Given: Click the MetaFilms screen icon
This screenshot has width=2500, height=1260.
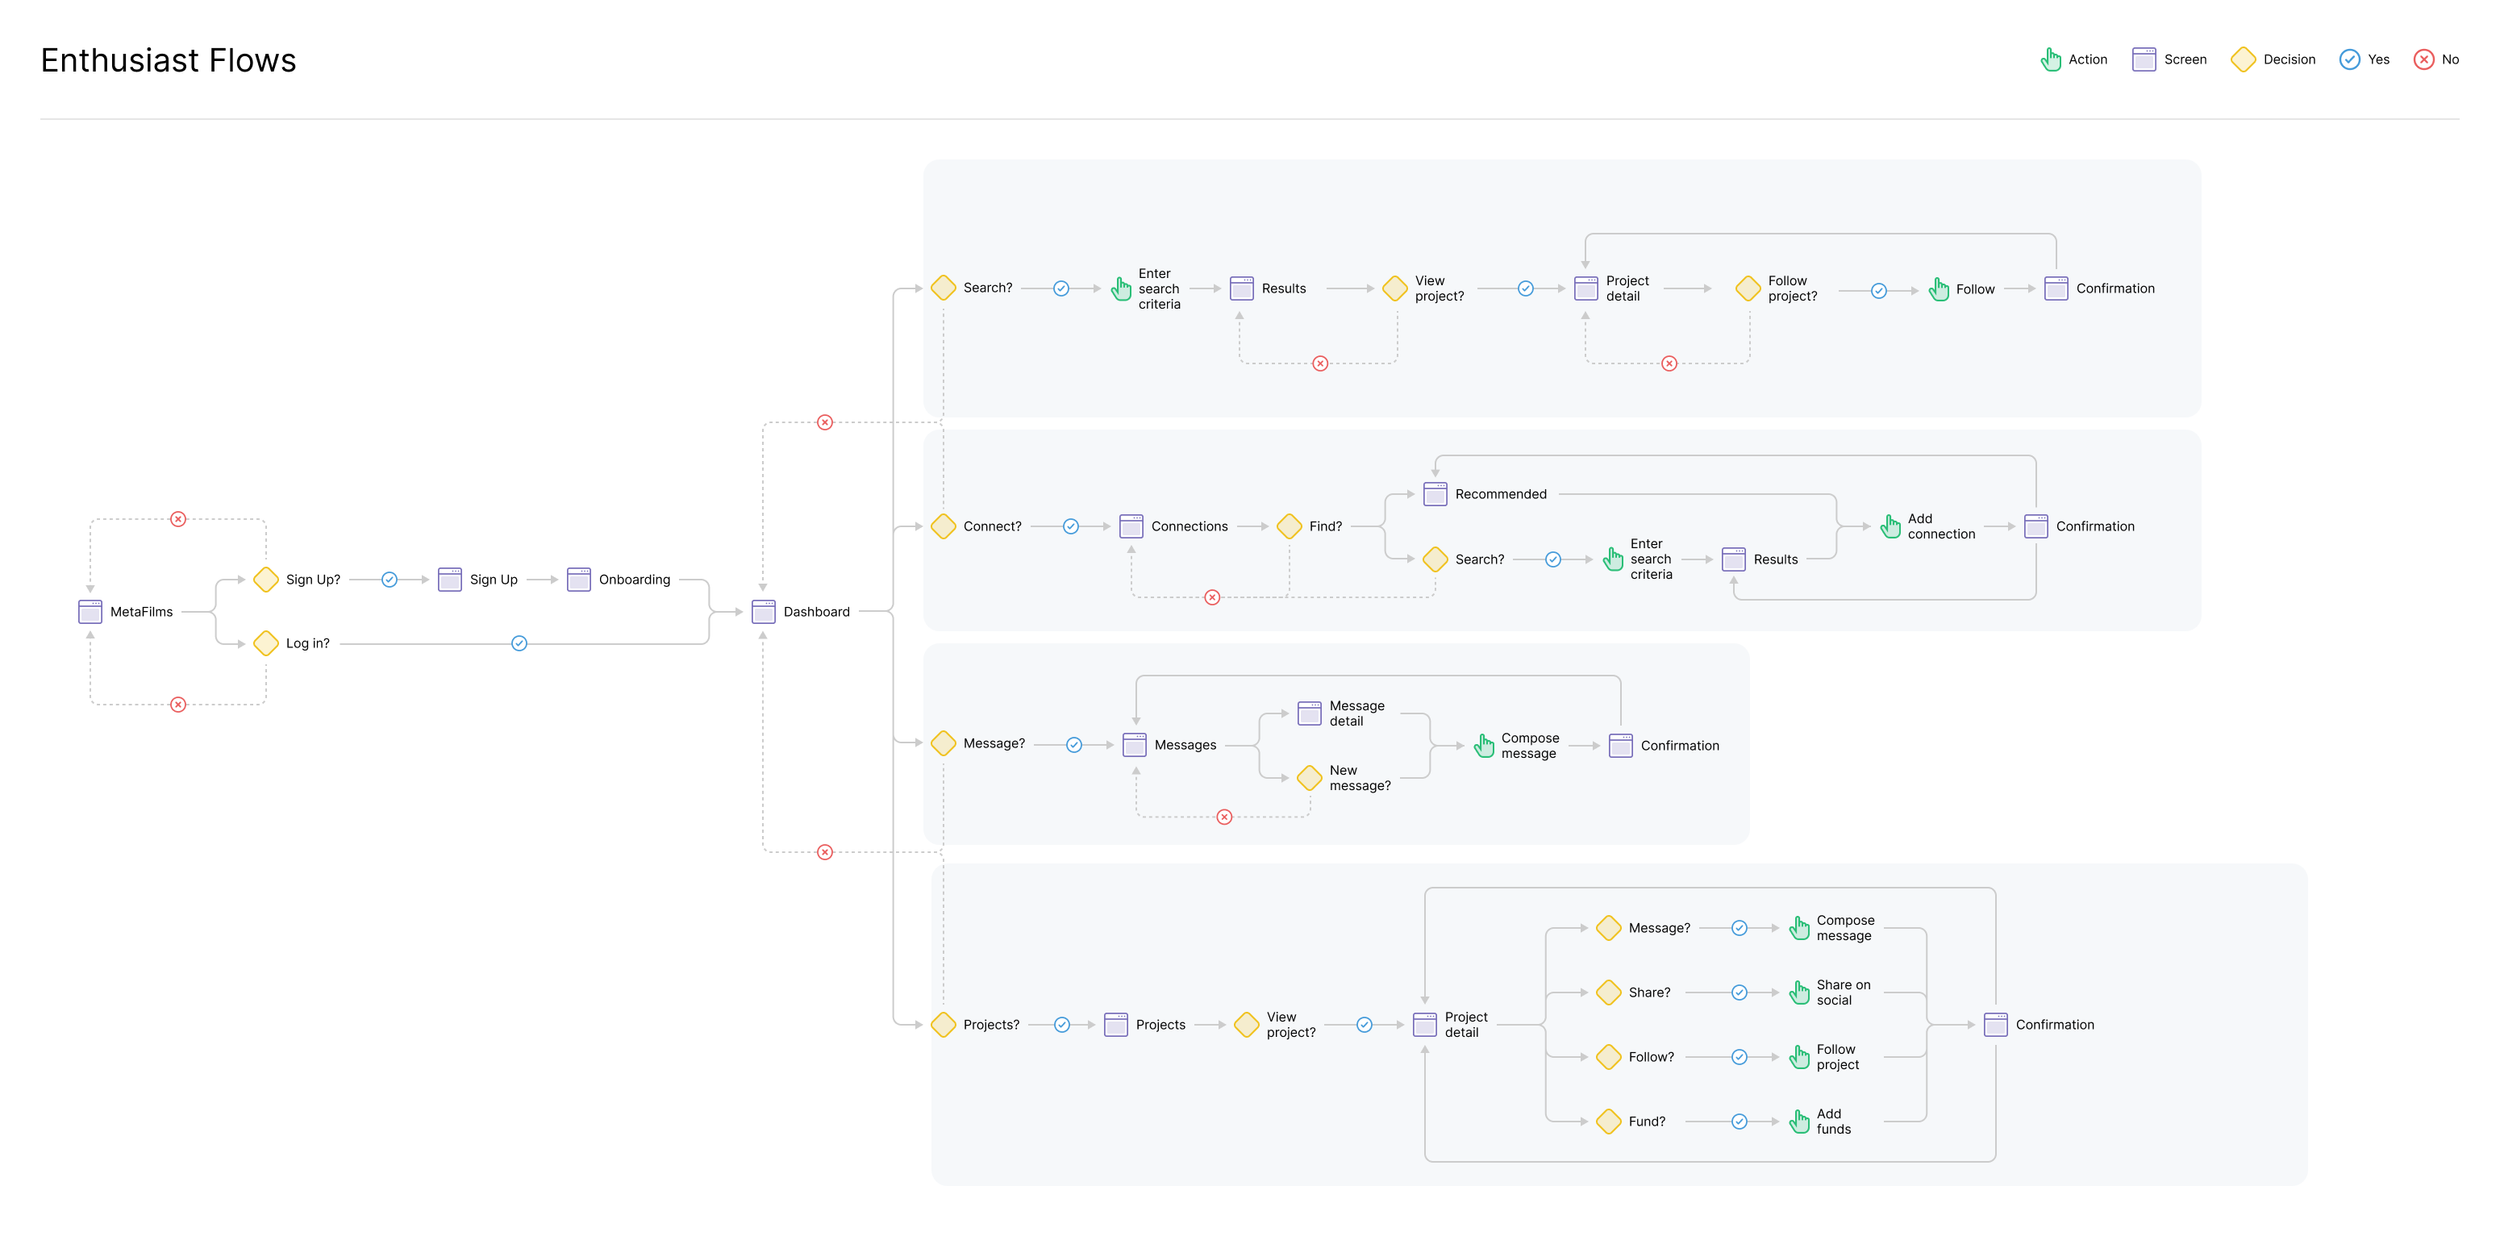Looking at the screenshot, I should pyautogui.click(x=90, y=612).
